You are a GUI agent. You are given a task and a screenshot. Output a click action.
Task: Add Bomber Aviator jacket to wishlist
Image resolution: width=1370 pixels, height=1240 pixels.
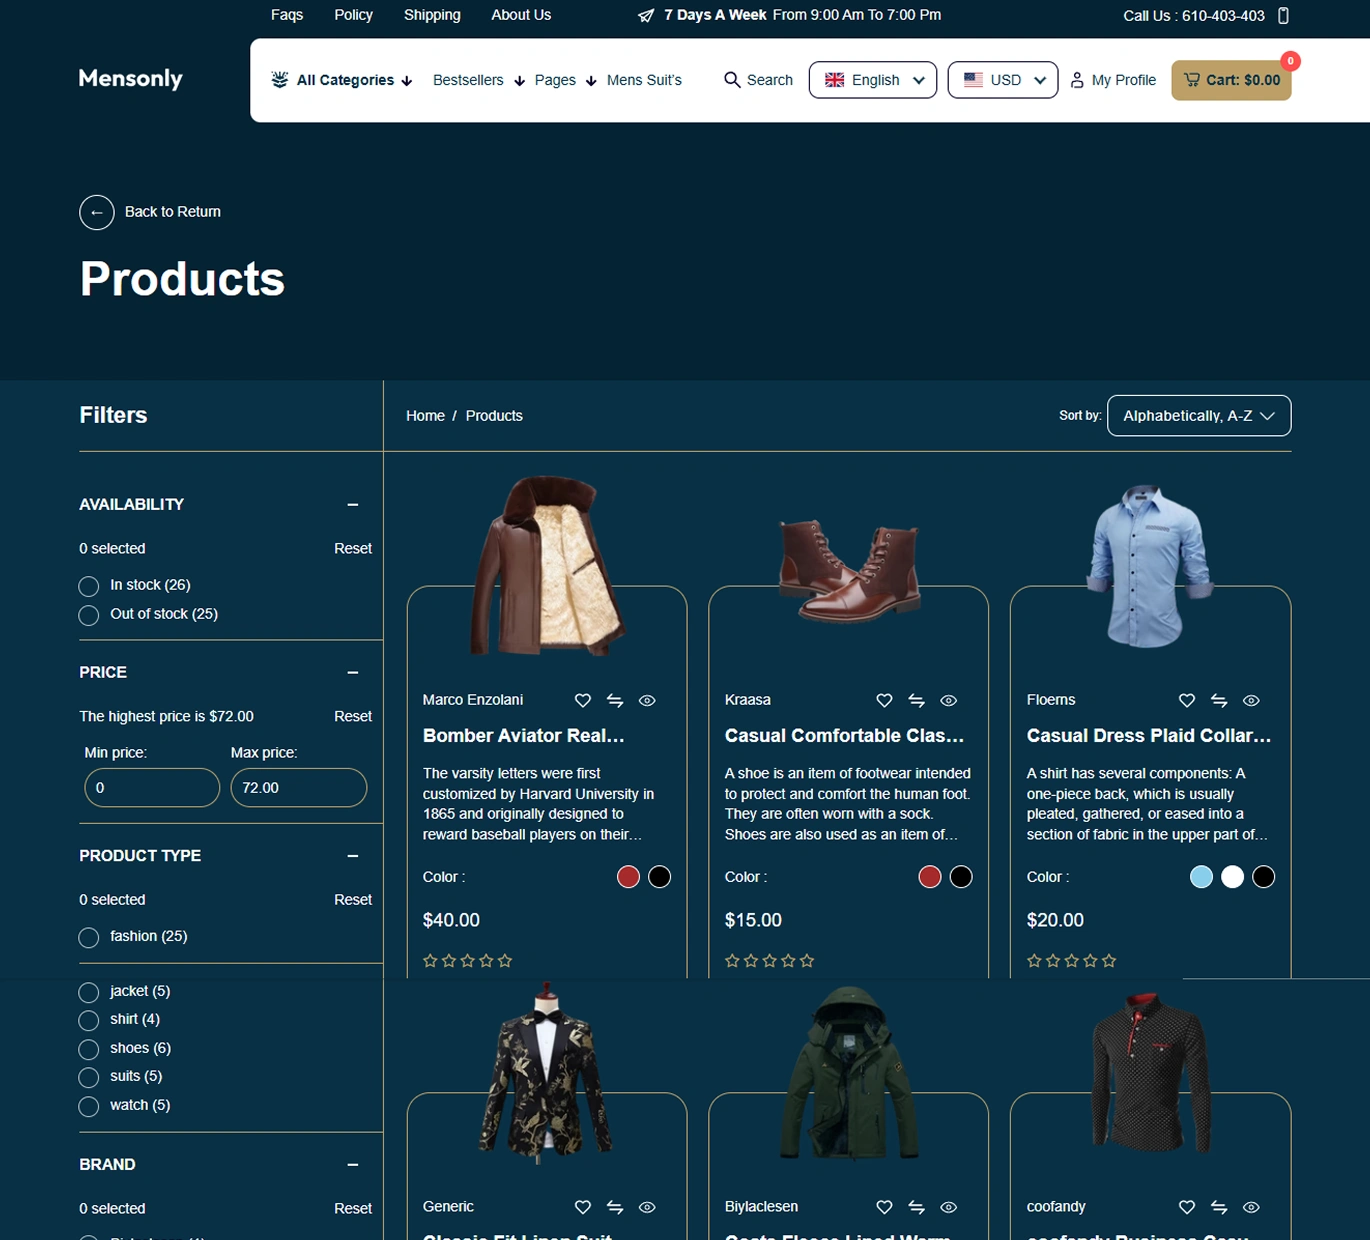583,701
